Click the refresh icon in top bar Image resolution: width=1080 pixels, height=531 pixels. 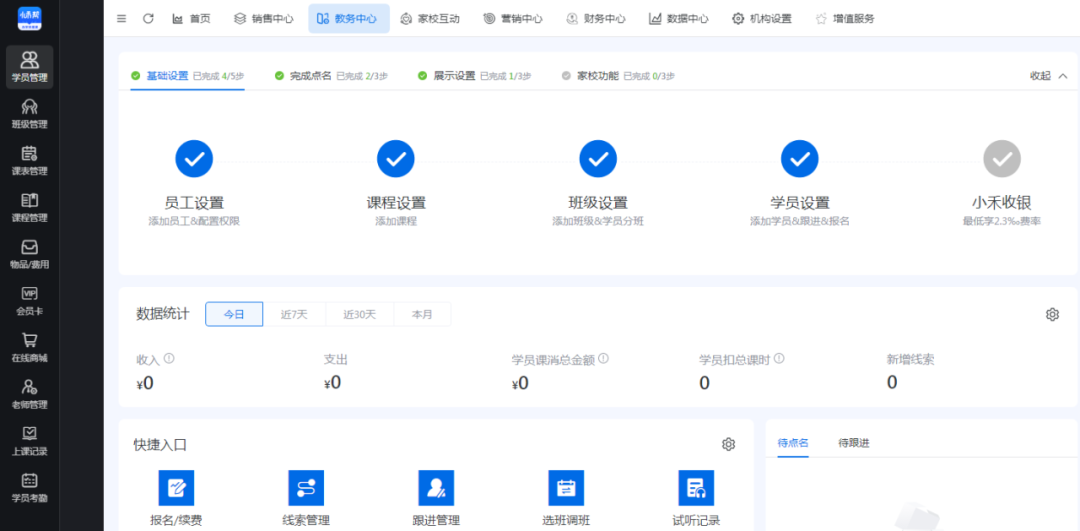(x=148, y=18)
